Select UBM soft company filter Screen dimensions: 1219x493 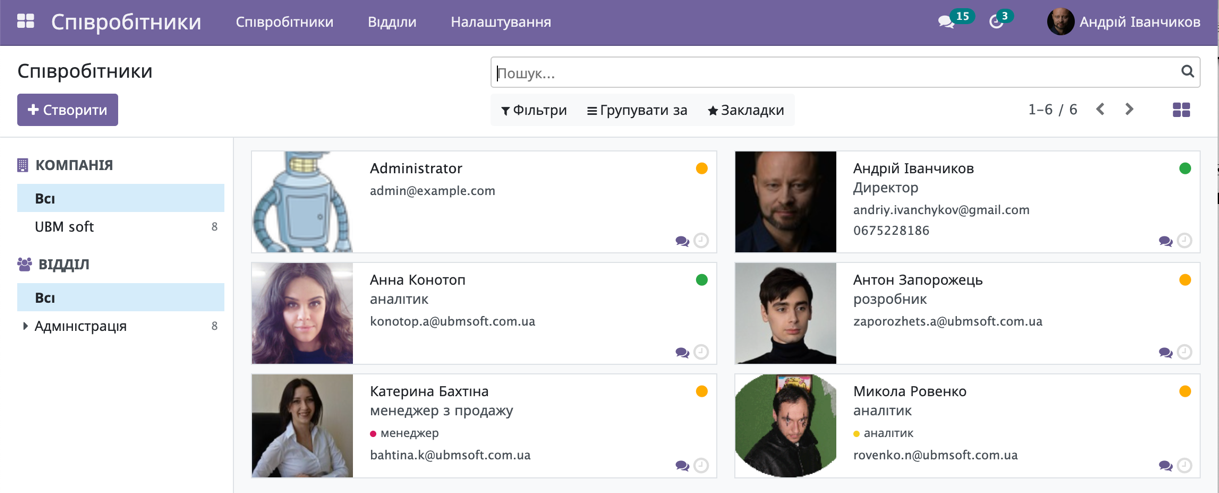tap(64, 227)
